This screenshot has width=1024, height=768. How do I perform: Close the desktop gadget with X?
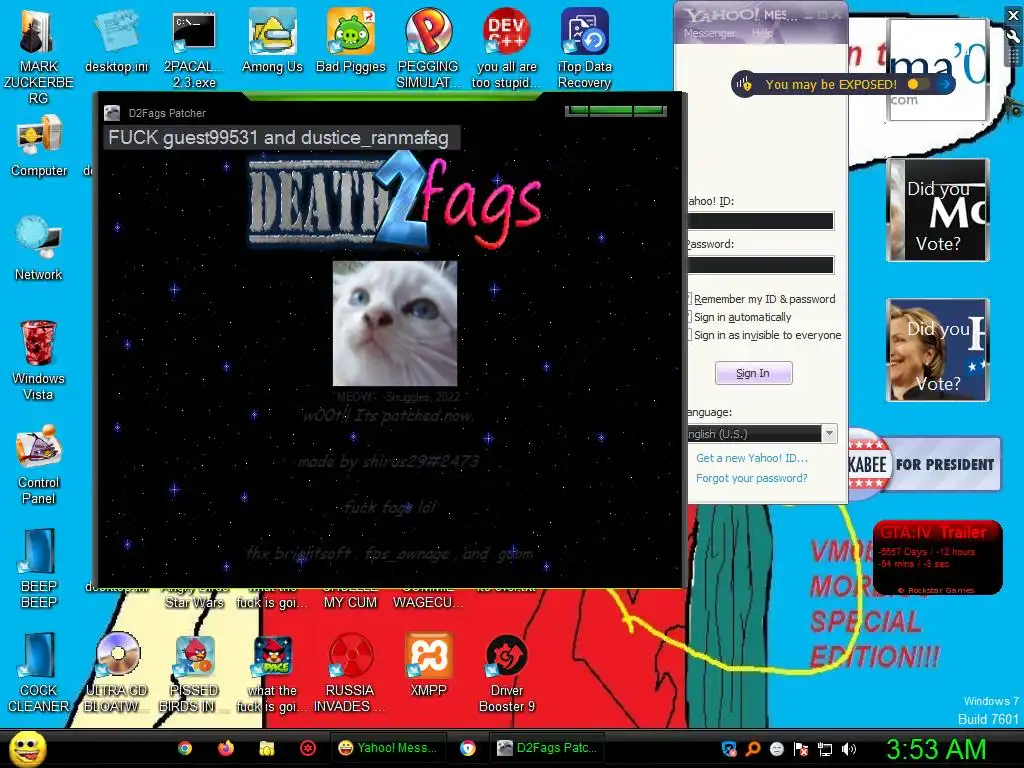[1014, 16]
